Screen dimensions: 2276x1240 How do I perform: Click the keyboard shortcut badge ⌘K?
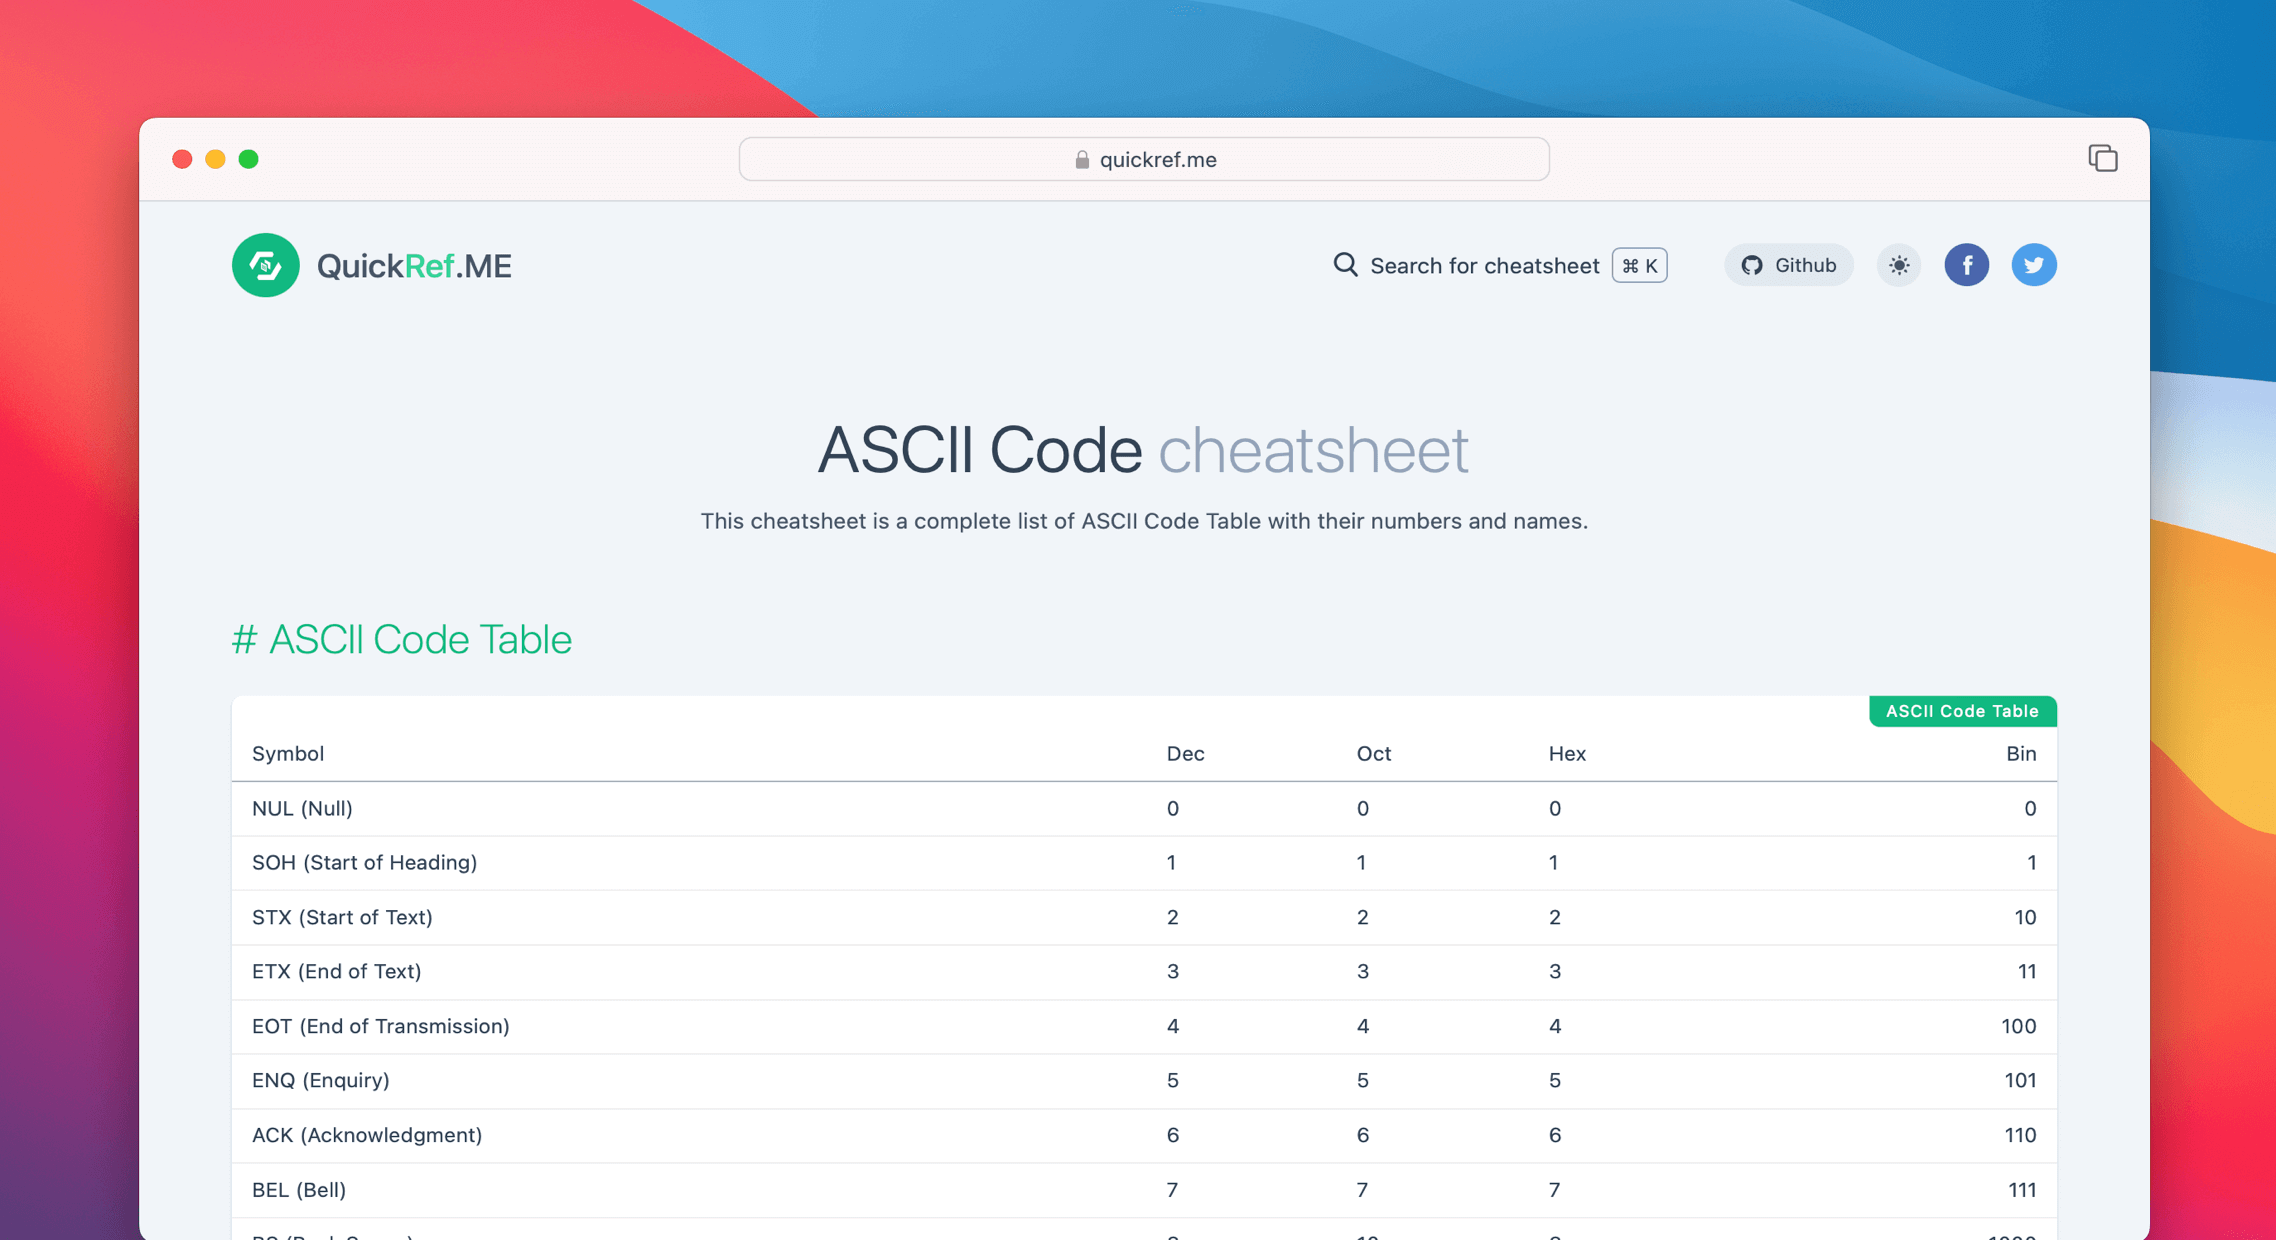point(1639,265)
